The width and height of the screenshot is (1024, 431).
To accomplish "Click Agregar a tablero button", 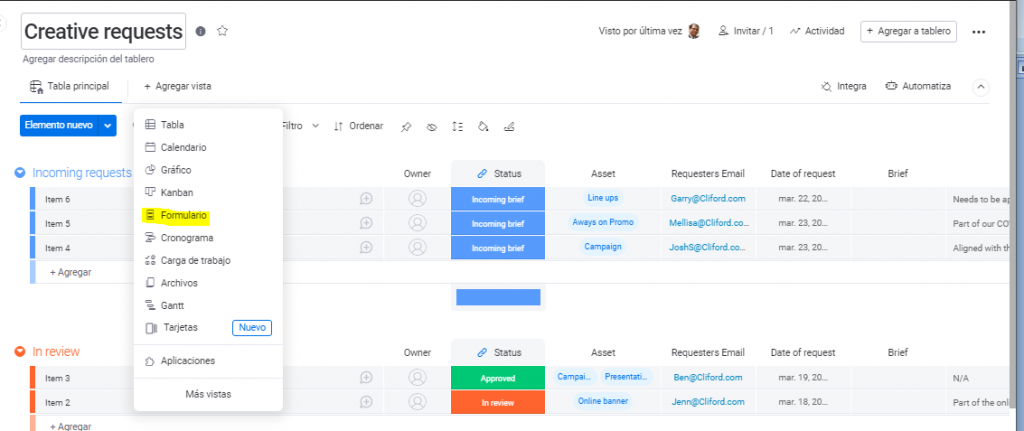I will tap(908, 31).
